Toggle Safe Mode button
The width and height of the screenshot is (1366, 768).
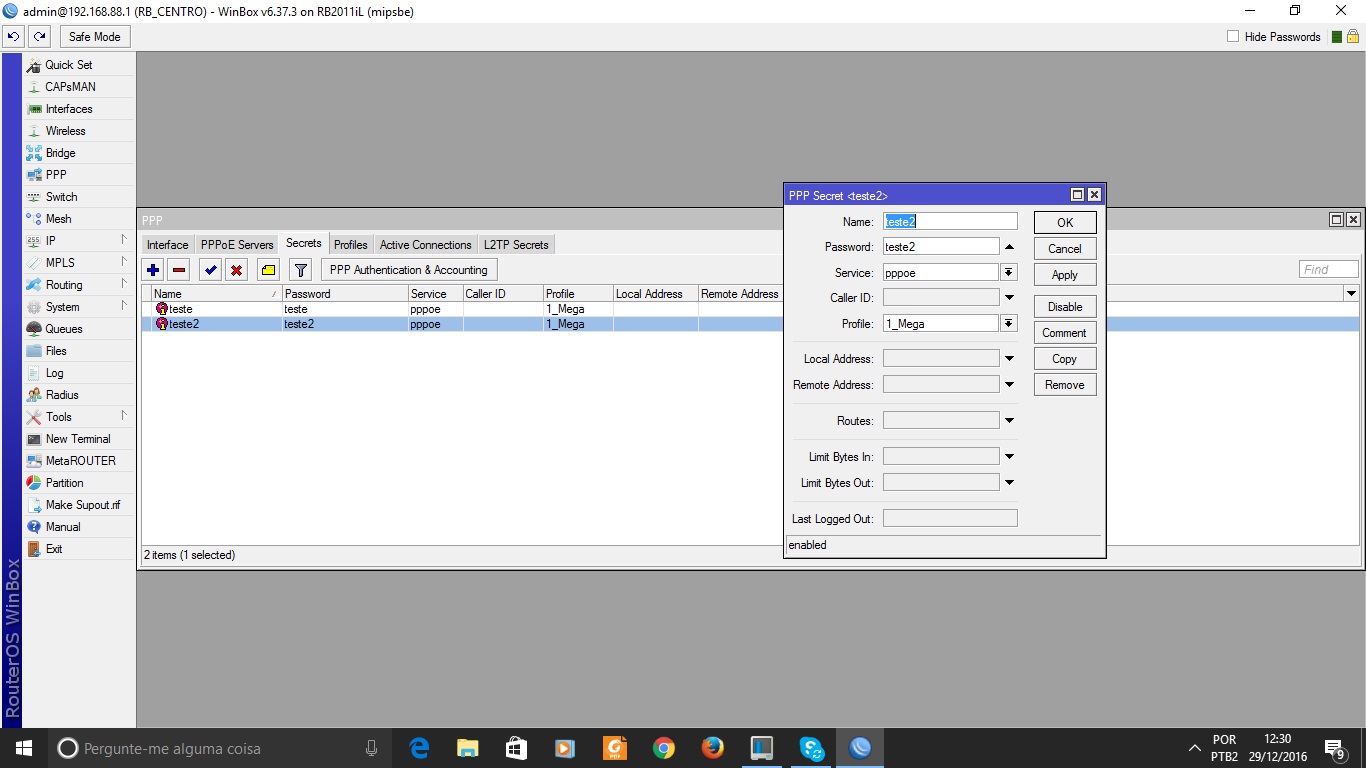pyautogui.click(x=95, y=37)
